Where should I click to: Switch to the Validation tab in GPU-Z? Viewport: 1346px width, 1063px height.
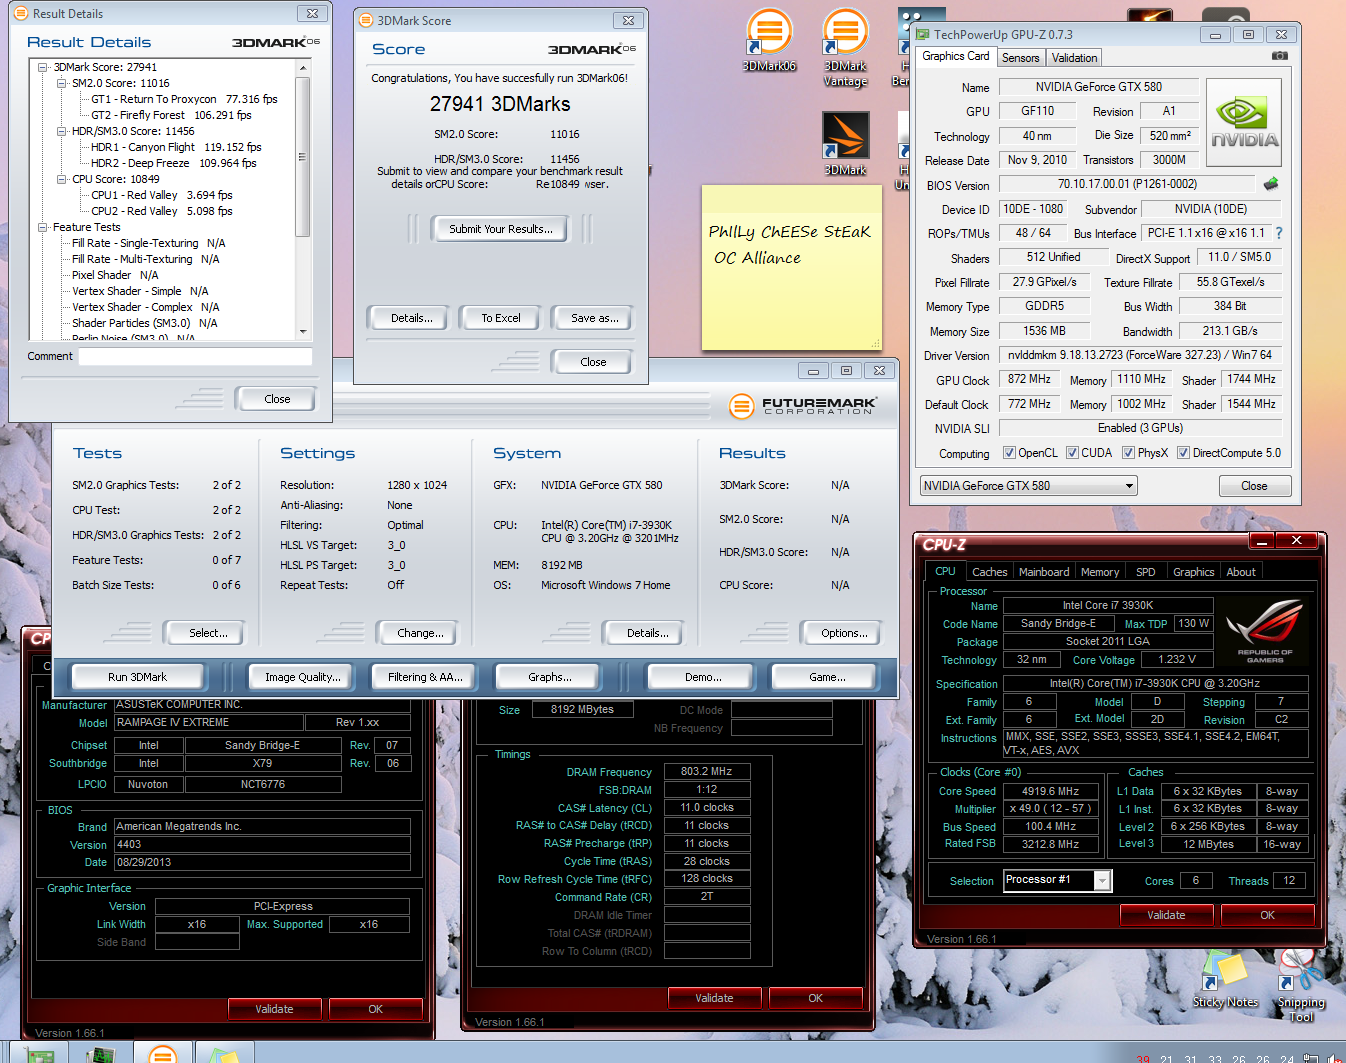[1074, 58]
